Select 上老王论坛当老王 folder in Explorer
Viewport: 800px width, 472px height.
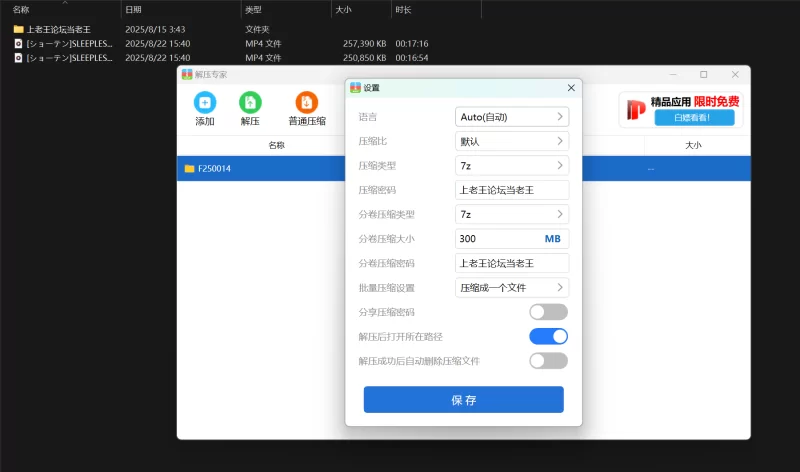58,29
